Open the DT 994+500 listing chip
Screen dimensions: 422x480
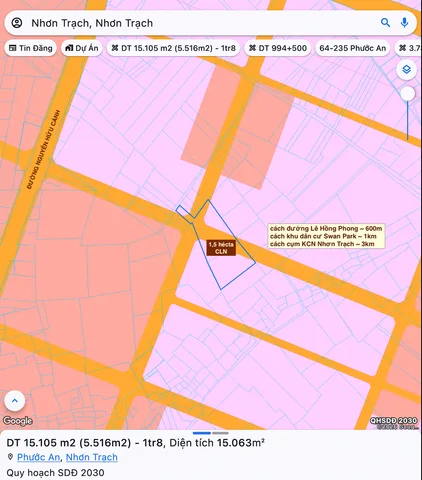click(278, 48)
